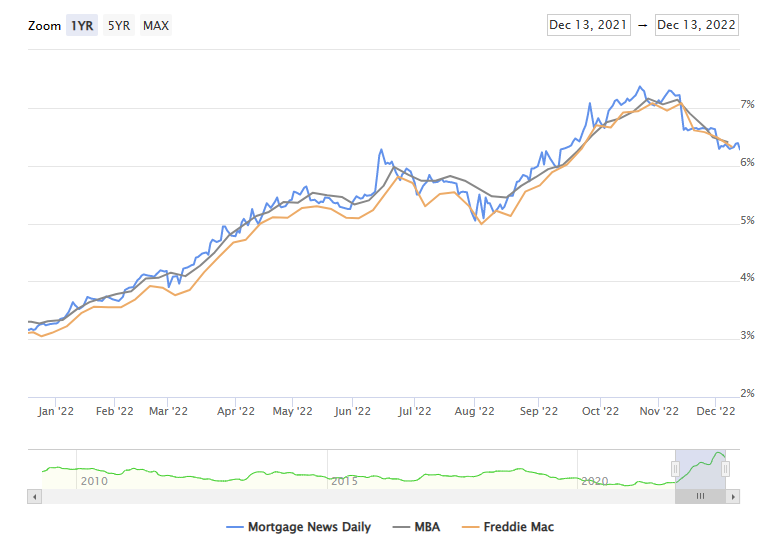Click the left navigator range handle
Viewport: 766px width, 544px height.
click(x=675, y=469)
